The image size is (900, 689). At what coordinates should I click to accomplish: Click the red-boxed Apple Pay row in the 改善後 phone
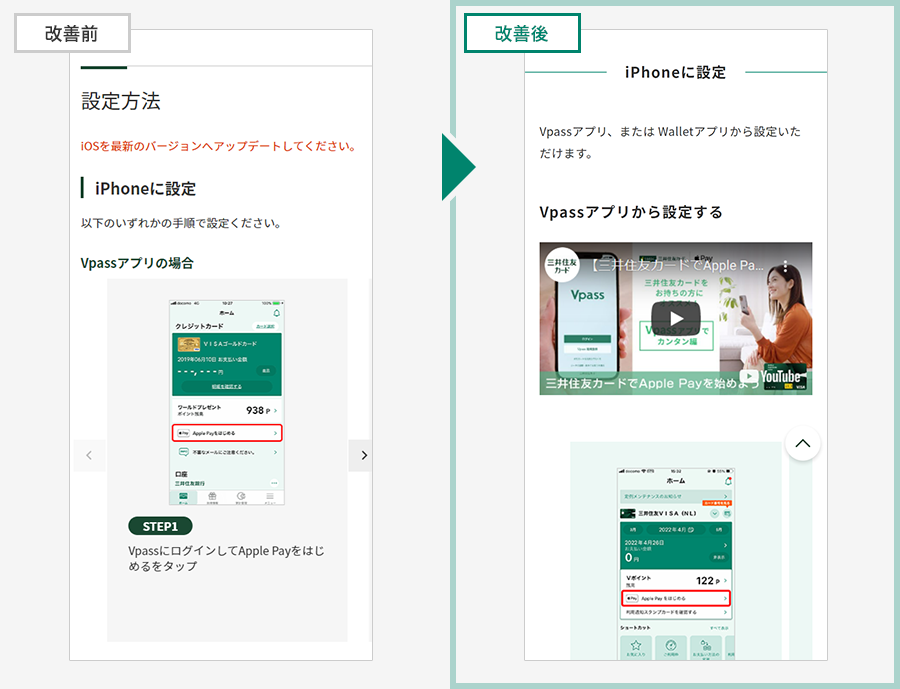[x=676, y=598]
